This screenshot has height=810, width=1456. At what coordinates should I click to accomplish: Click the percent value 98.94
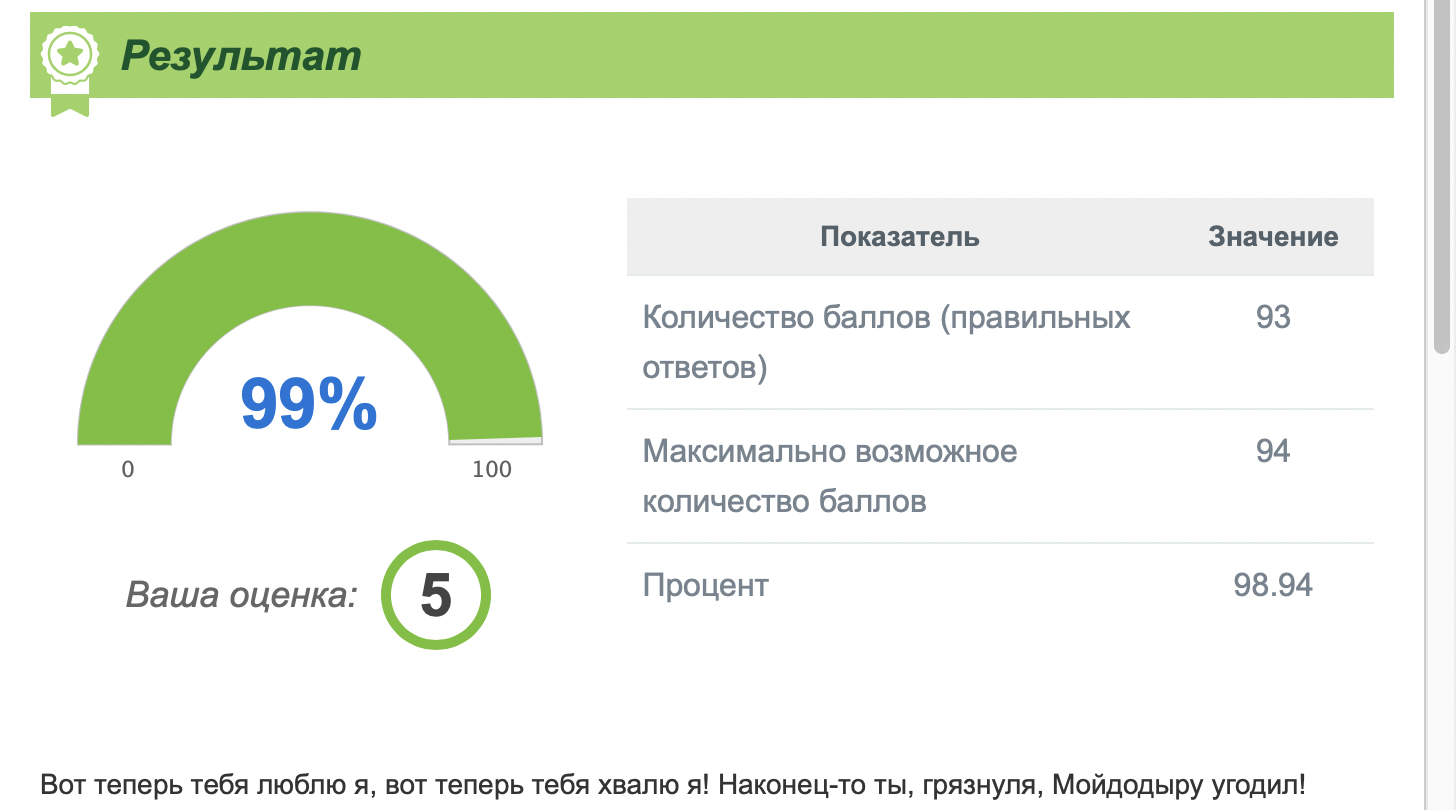click(x=1273, y=585)
